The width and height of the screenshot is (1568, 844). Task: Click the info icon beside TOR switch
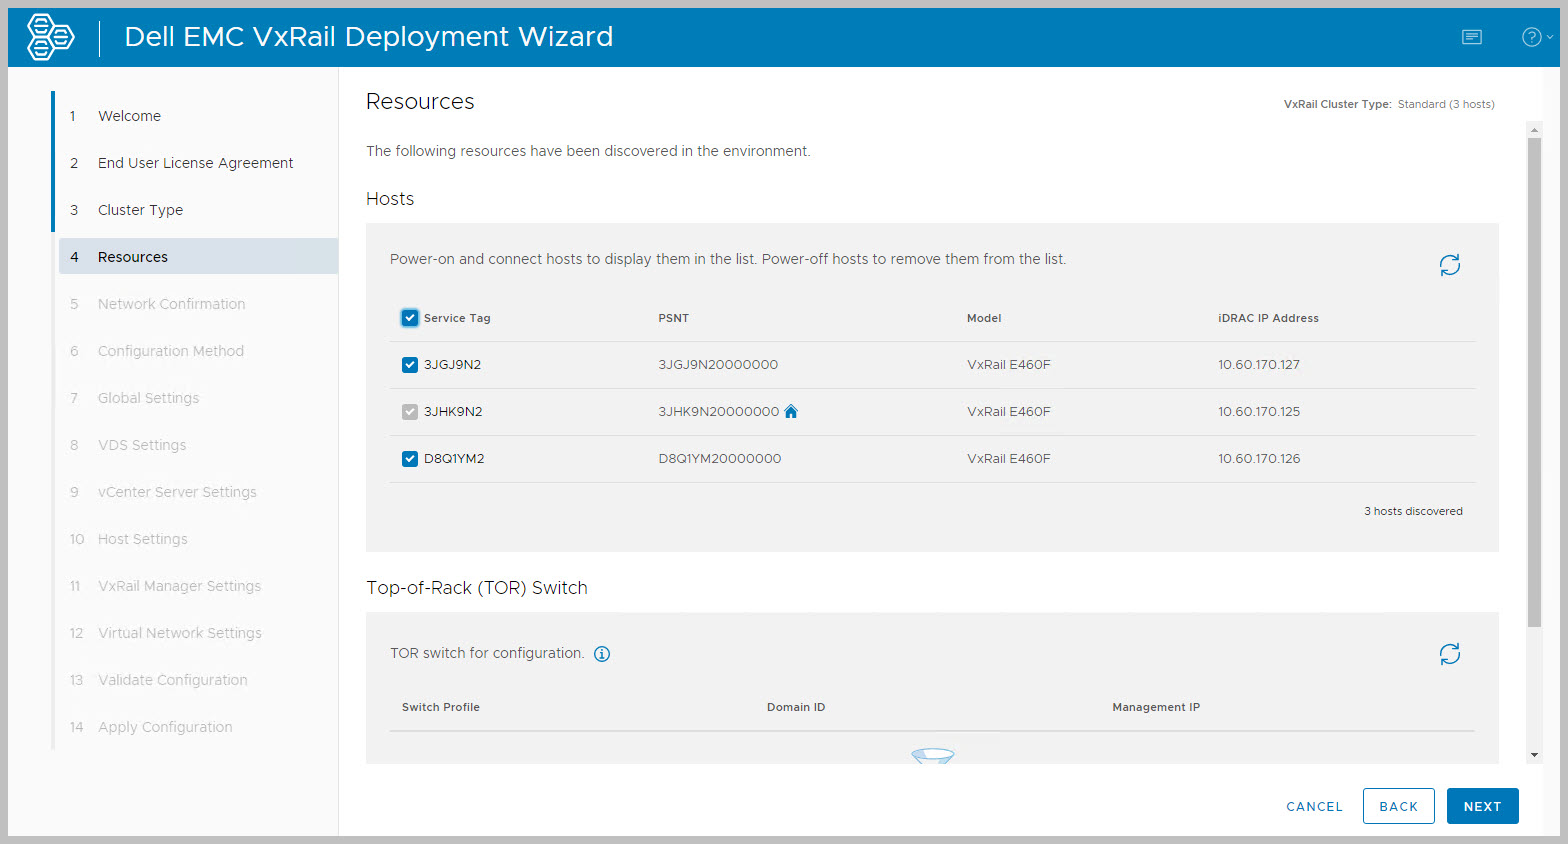point(602,654)
